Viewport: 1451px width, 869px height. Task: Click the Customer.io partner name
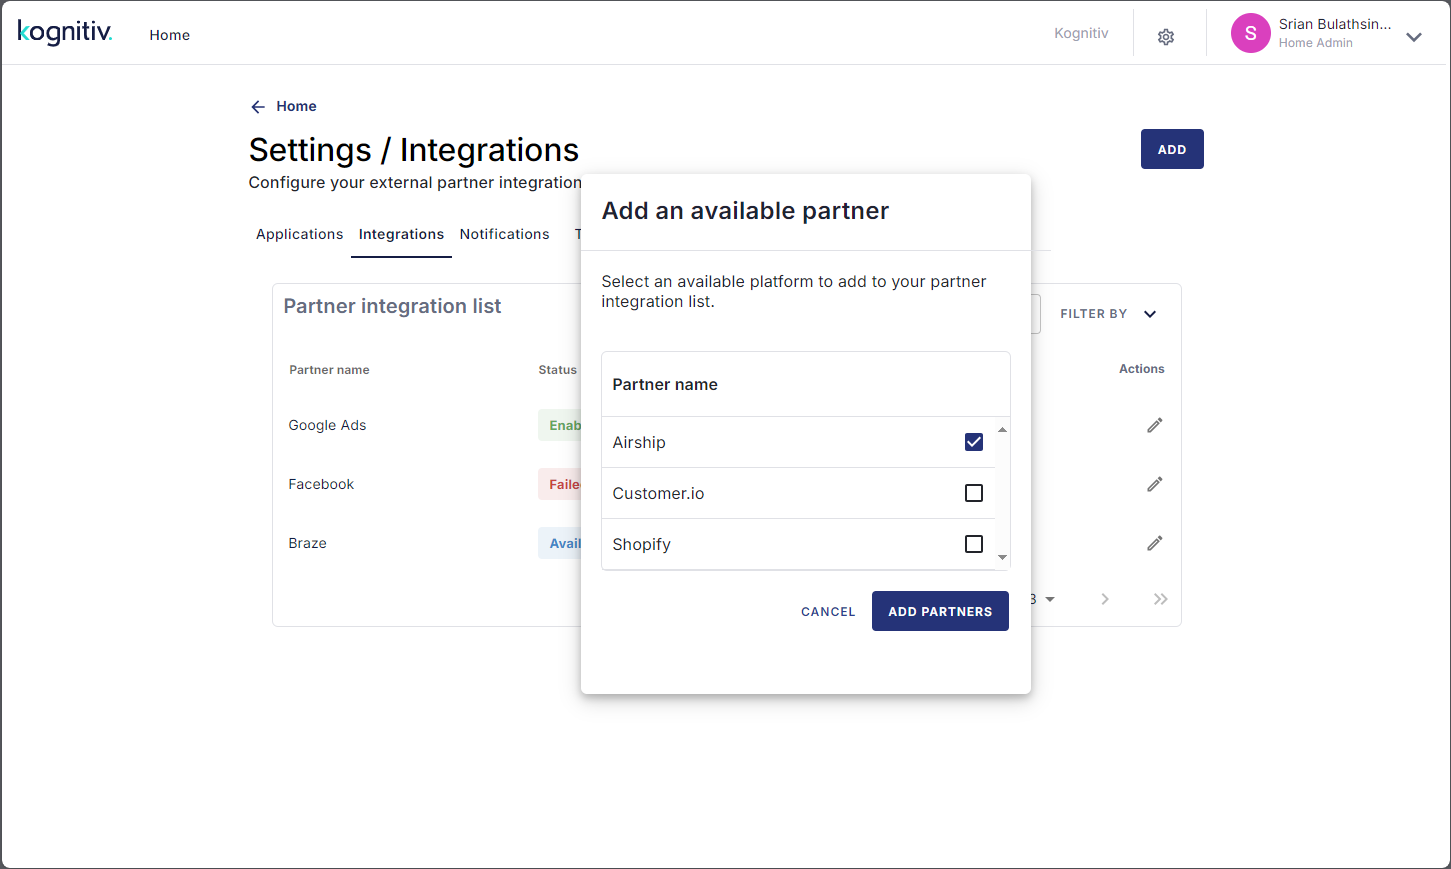(658, 493)
